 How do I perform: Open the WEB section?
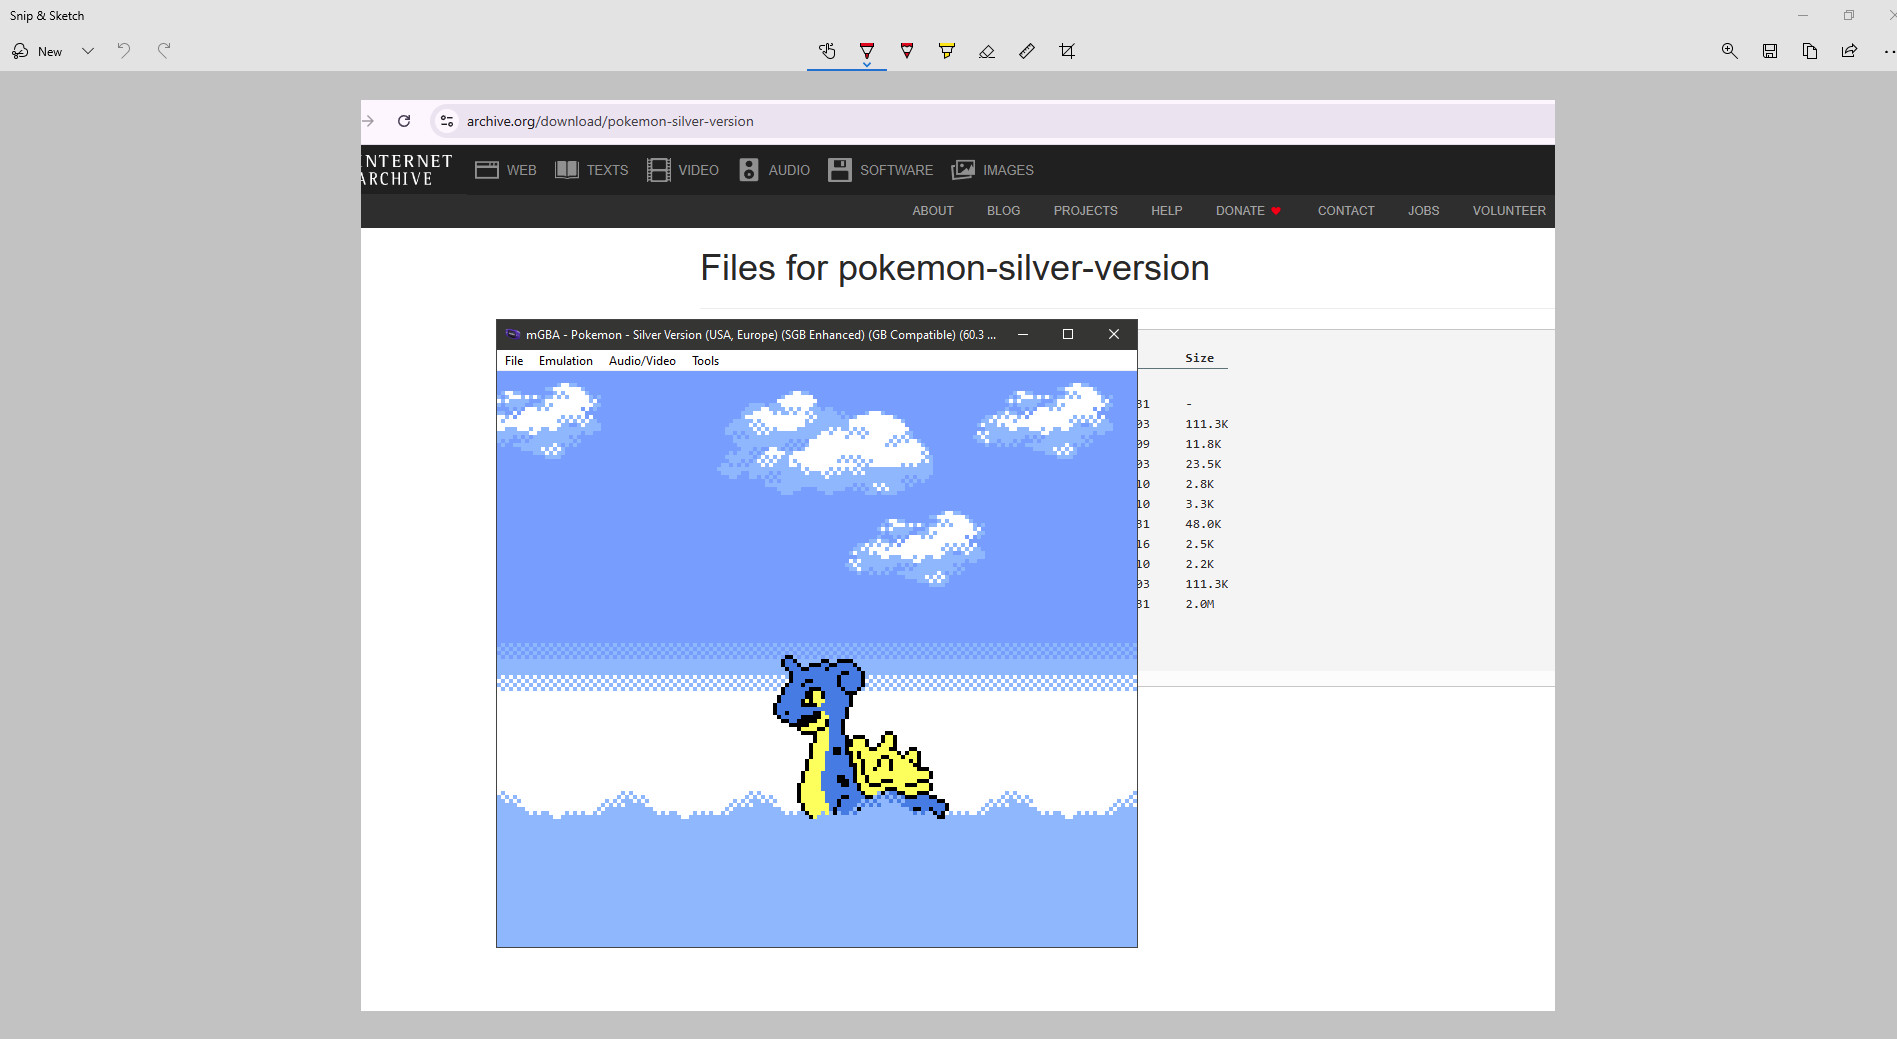click(x=506, y=170)
